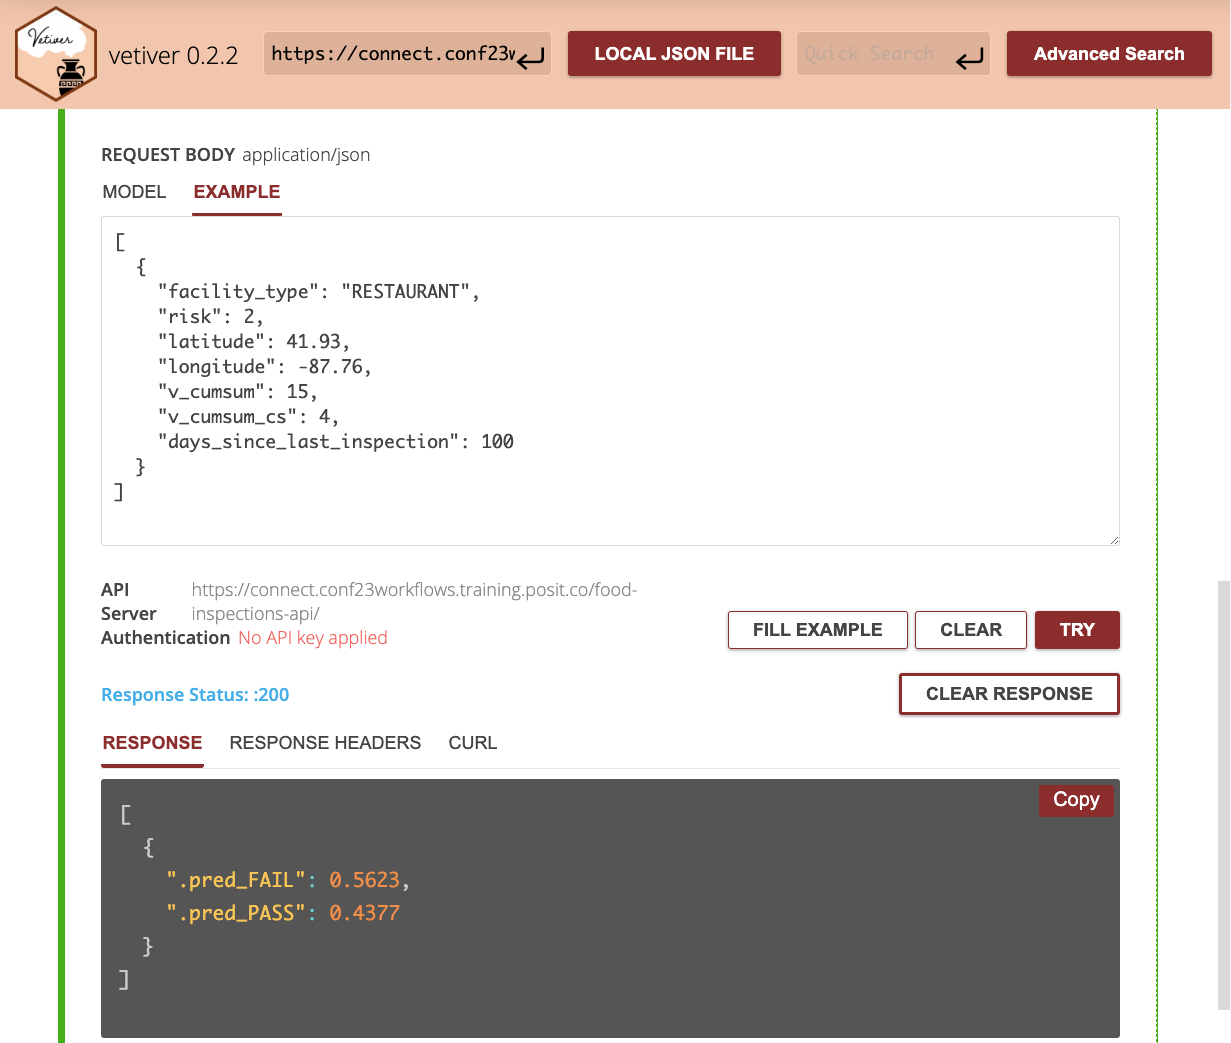Click the enter arrow beside the URL field
Screen dimensions: 1231x1043
click(531, 56)
